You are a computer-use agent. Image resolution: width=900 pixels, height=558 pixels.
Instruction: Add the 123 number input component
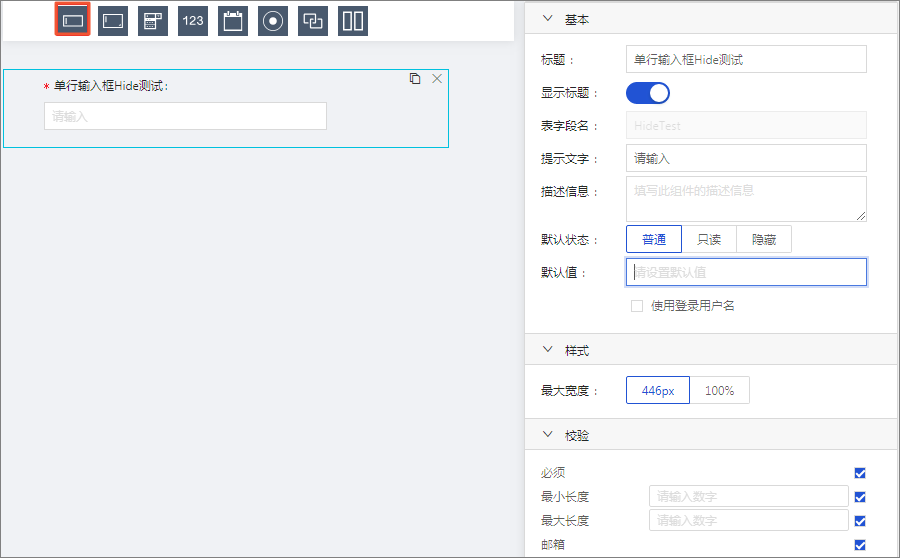[193, 21]
